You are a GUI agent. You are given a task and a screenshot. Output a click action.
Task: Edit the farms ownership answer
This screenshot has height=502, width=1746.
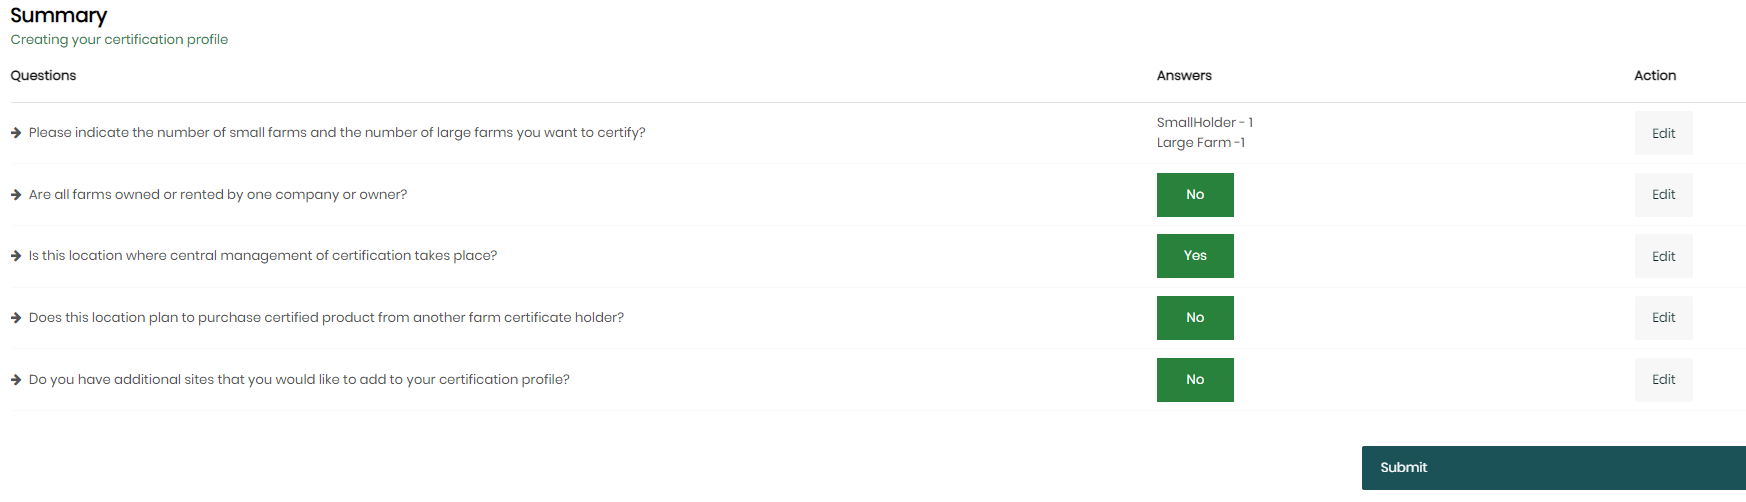pos(1663,195)
